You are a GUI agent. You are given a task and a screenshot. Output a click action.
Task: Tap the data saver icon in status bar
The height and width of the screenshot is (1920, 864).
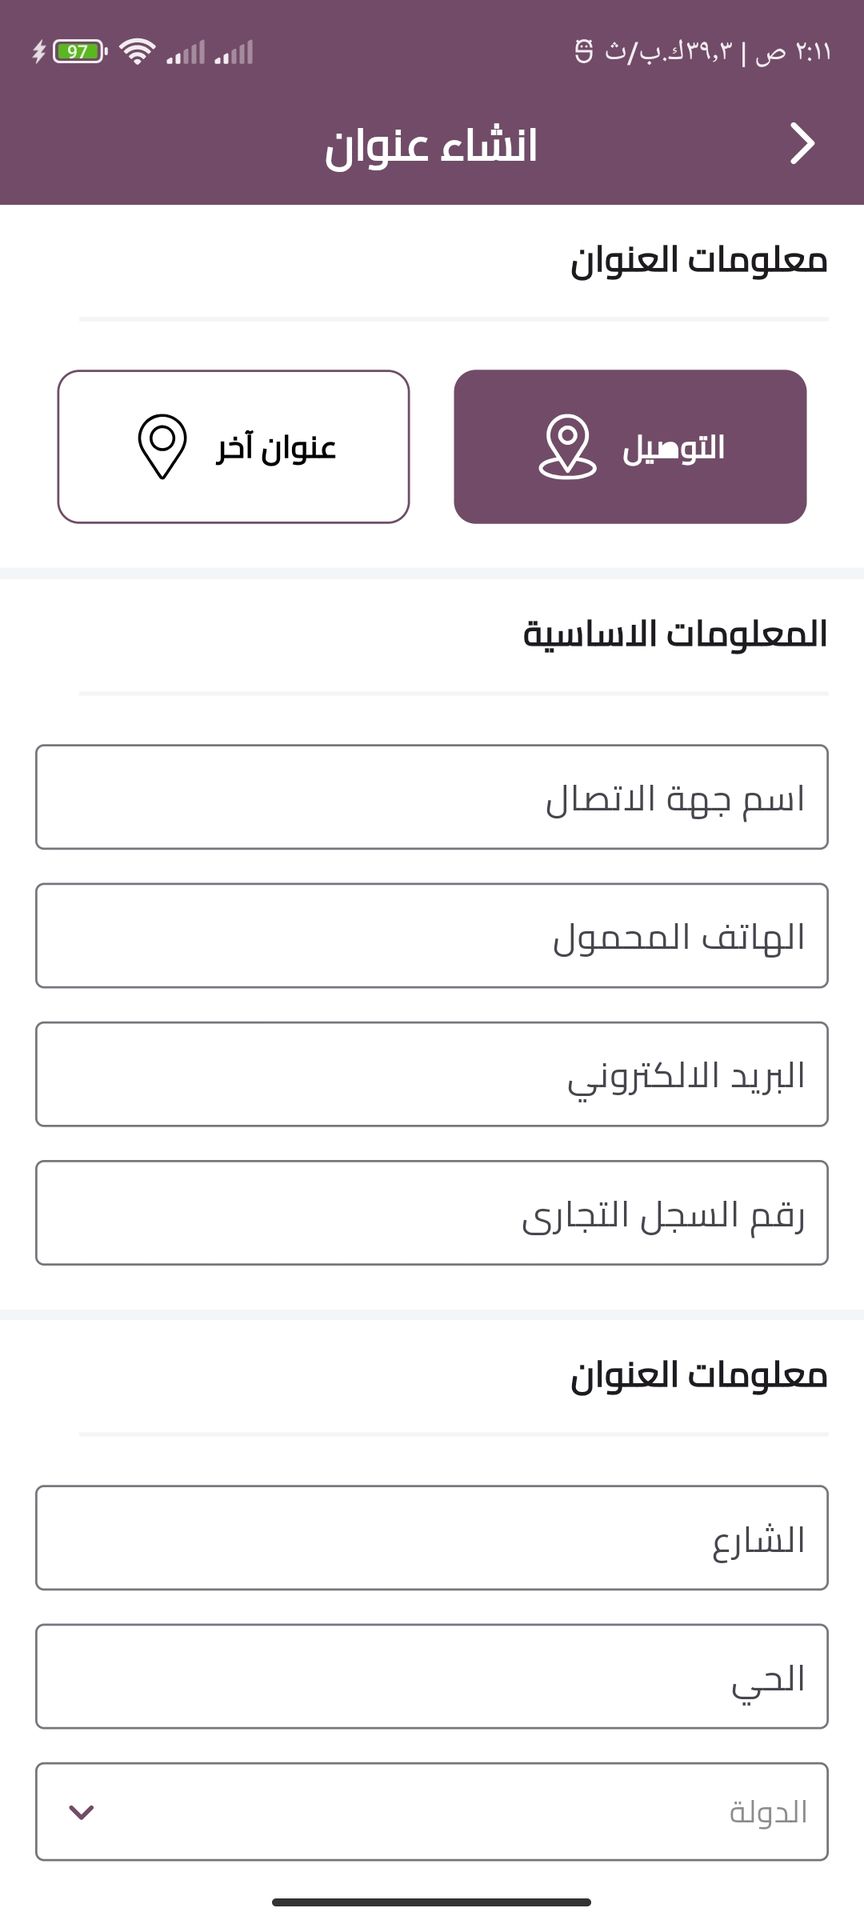[584, 51]
